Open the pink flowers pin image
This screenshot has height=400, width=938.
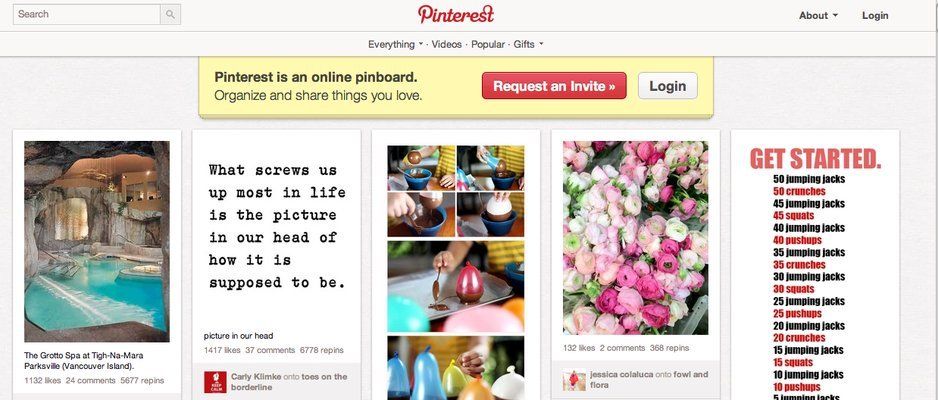[x=635, y=237]
